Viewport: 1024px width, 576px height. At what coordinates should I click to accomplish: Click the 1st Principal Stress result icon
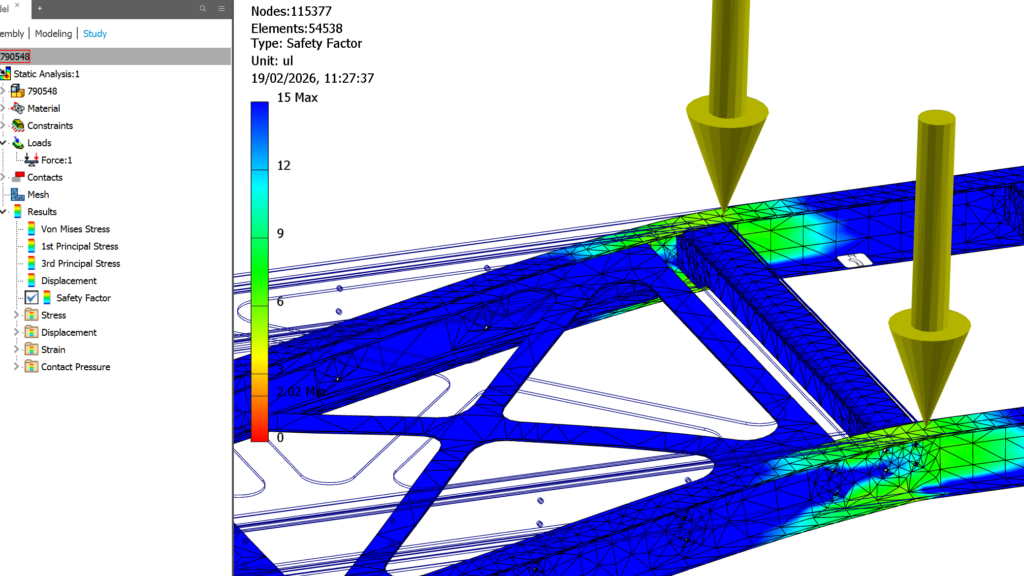pos(31,246)
